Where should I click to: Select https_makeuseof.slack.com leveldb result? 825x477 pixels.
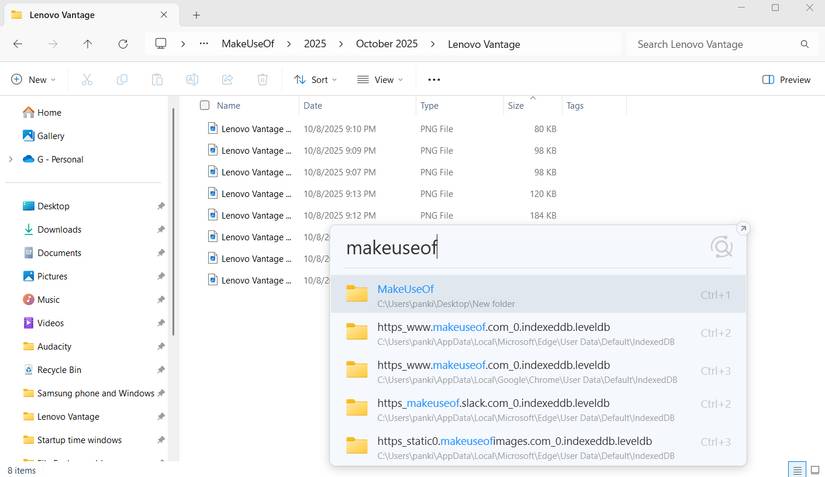coord(538,409)
